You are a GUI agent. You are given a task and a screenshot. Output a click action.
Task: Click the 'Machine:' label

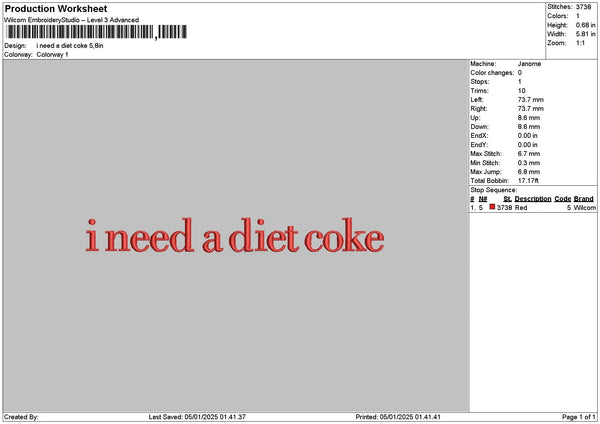[x=483, y=64]
